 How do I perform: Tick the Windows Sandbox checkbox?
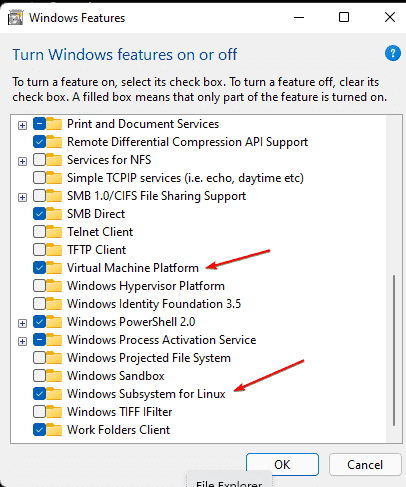click(39, 376)
